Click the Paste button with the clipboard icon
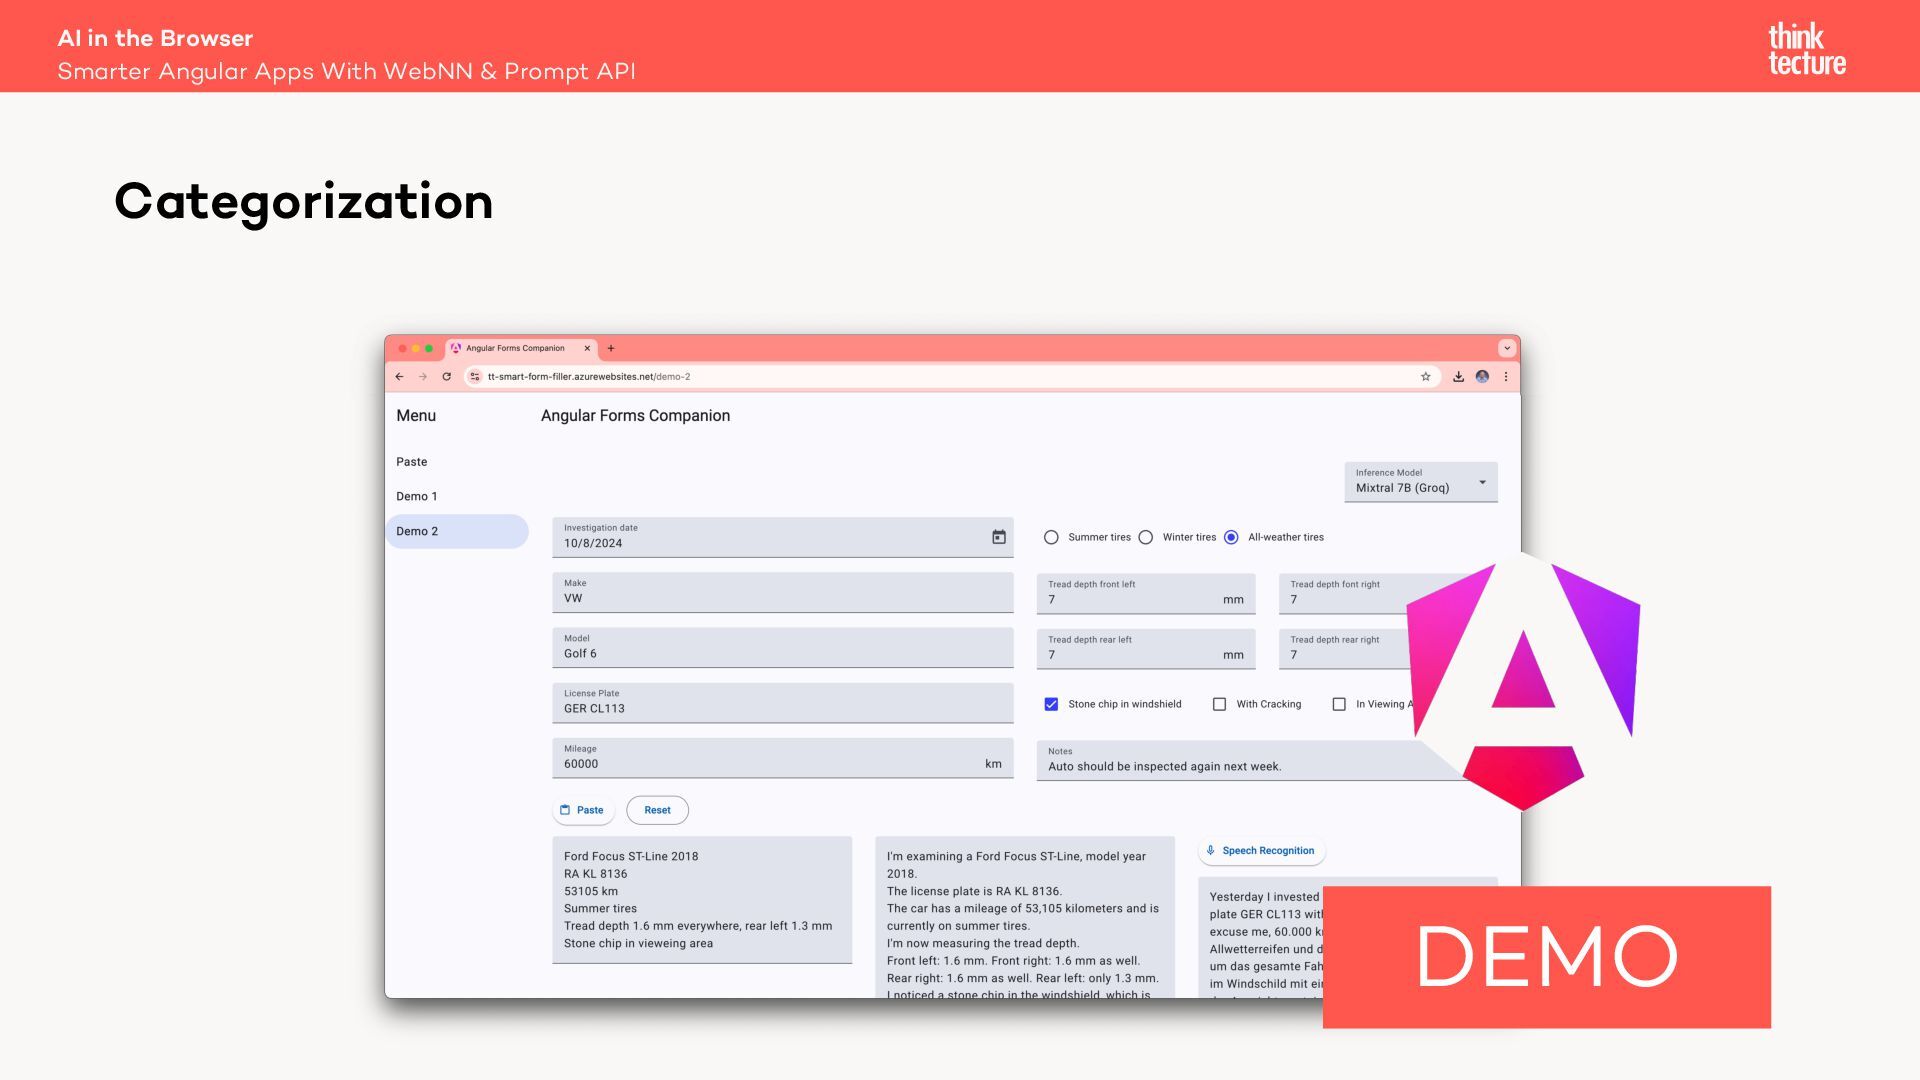This screenshot has height=1080, width=1920. pyautogui.click(x=582, y=810)
